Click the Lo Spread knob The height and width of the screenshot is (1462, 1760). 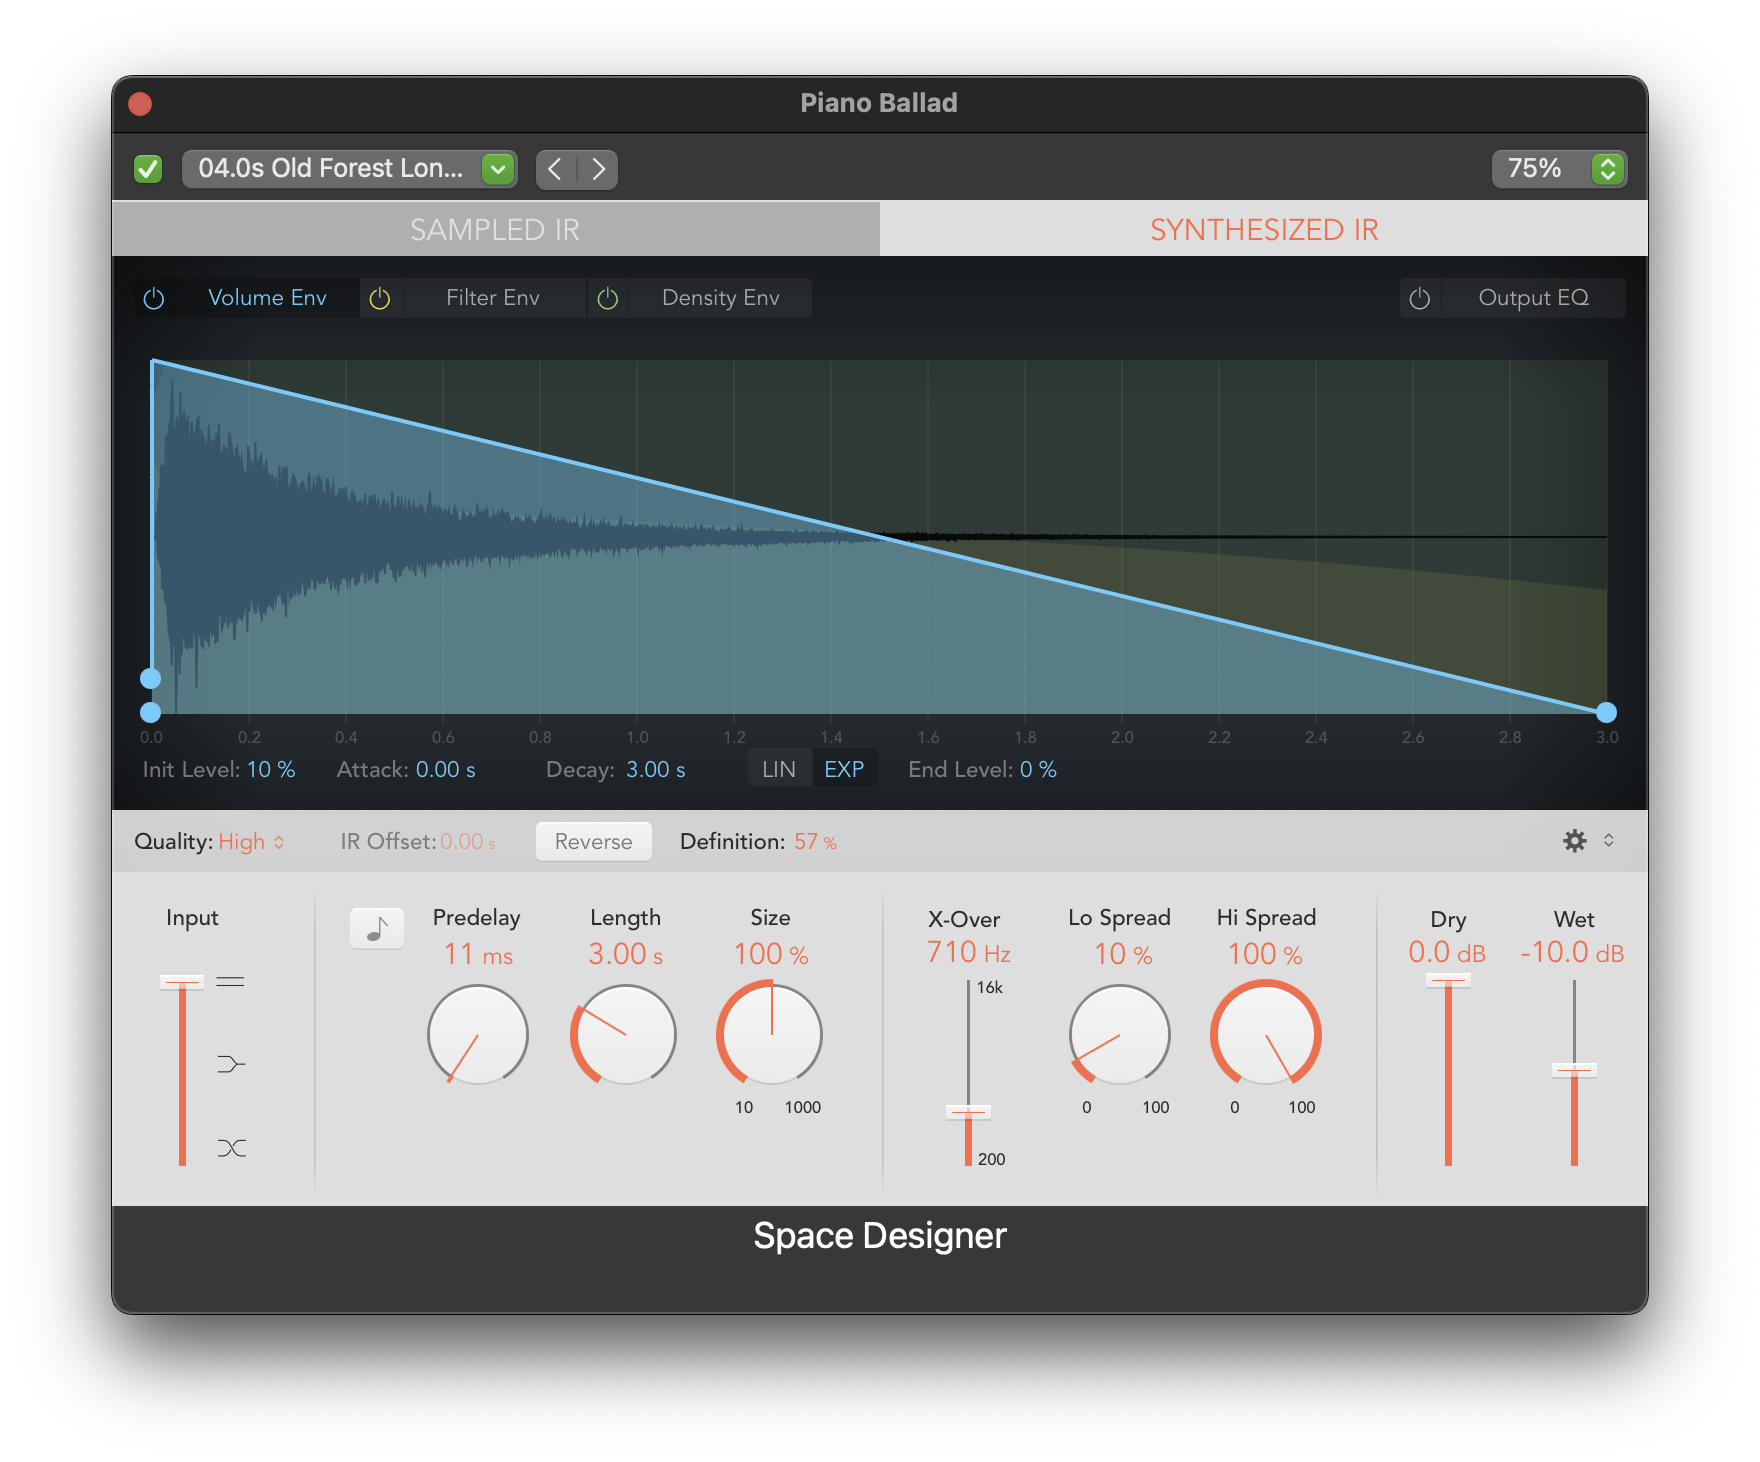1120,1035
